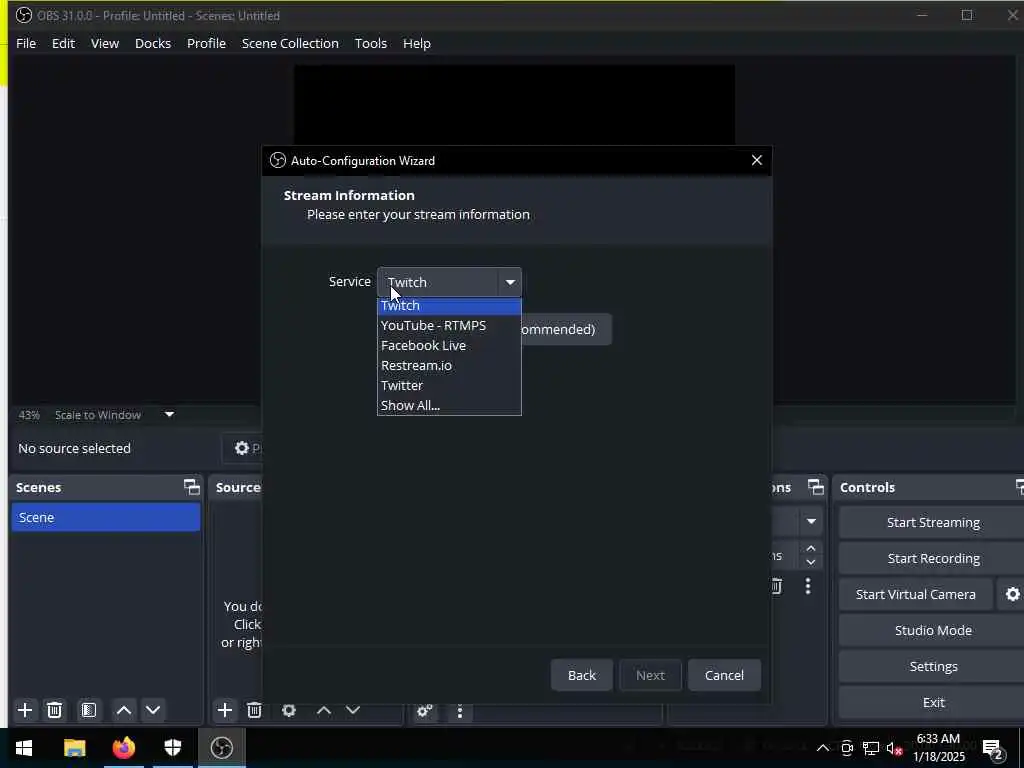Image resolution: width=1024 pixels, height=768 pixels.
Task: Launch Firefox from the taskbar
Action: point(123,748)
